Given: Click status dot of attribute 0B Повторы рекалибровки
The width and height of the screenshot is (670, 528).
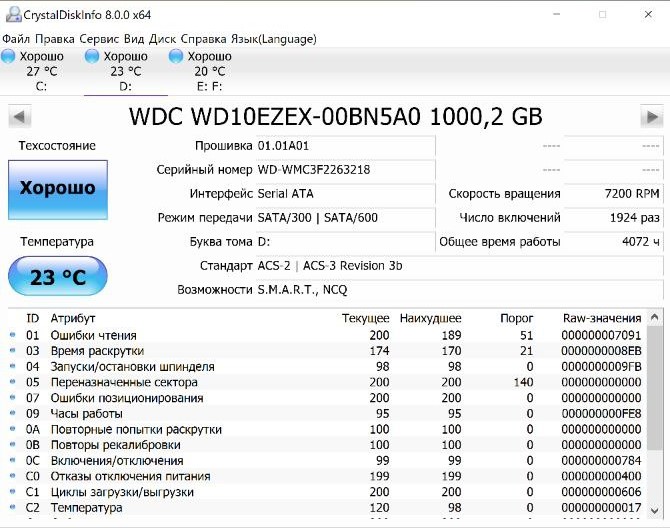Looking at the screenshot, I should pos(12,445).
